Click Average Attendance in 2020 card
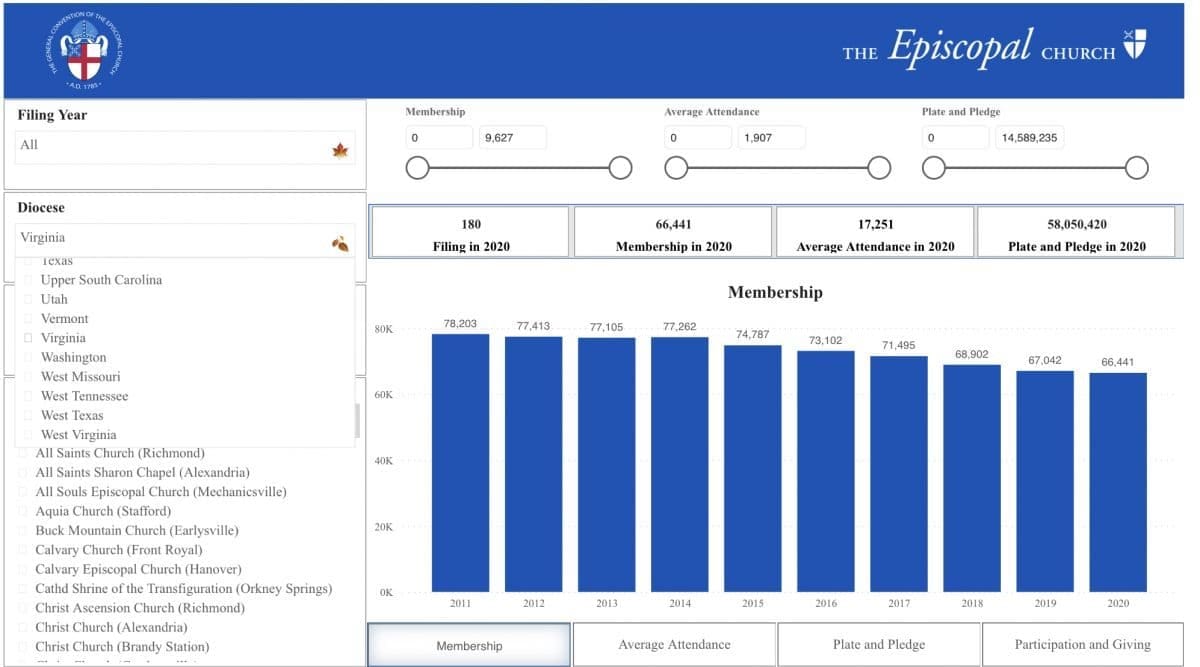The width and height of the screenshot is (1200, 667). click(875, 232)
